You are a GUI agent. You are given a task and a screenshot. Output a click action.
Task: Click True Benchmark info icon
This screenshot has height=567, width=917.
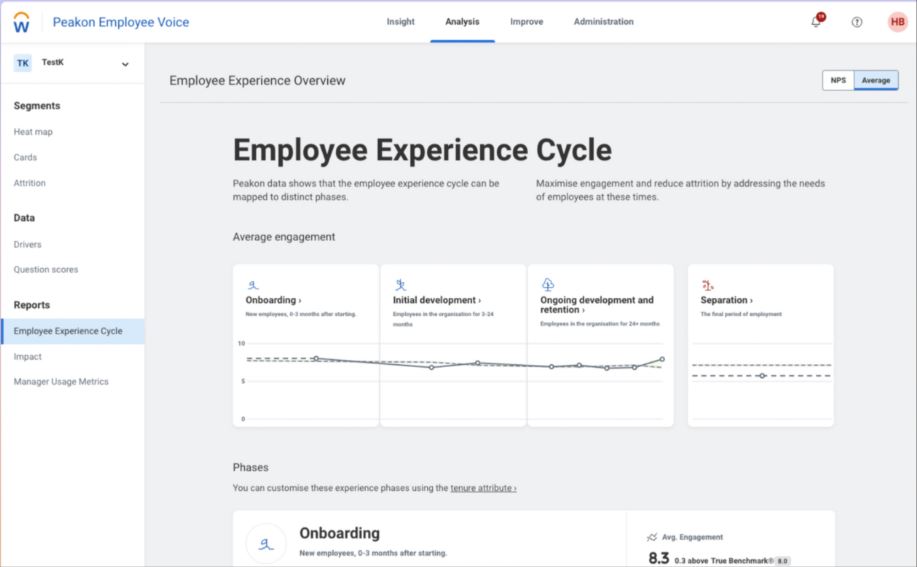[x=771, y=561]
